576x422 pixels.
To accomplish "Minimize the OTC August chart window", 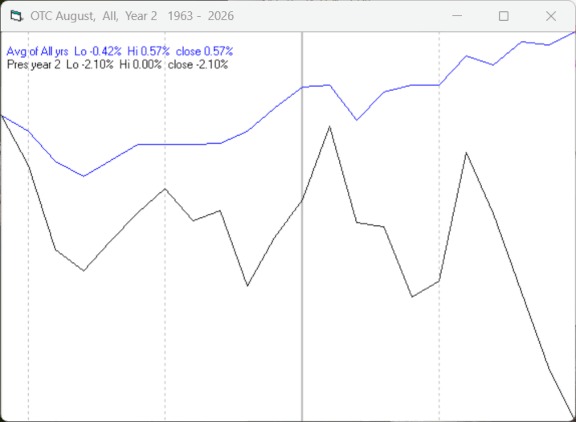I will [x=457, y=16].
